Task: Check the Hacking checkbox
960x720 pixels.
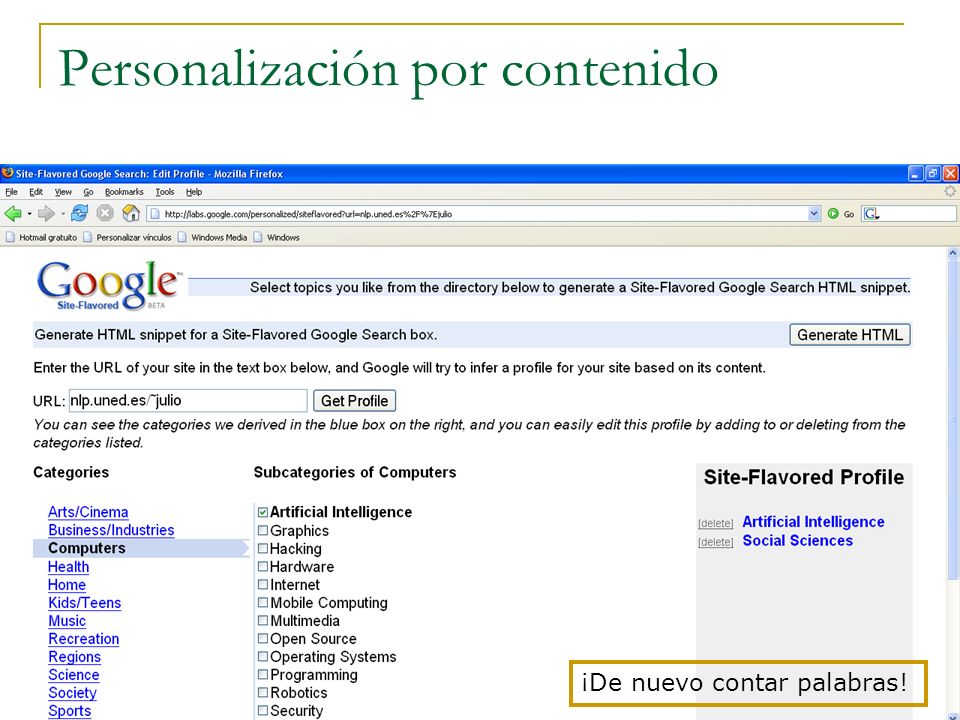Action: tap(263, 548)
